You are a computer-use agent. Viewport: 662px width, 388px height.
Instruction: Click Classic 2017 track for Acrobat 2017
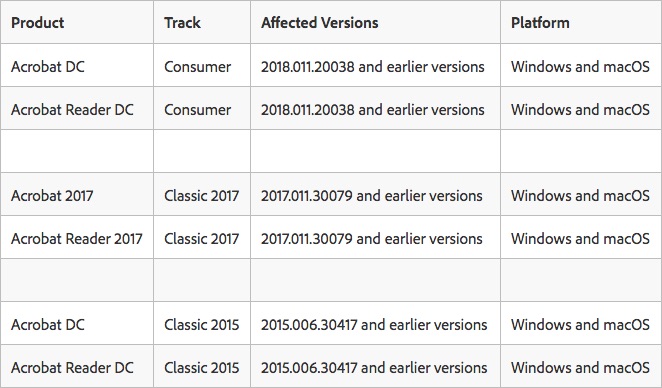tap(201, 196)
